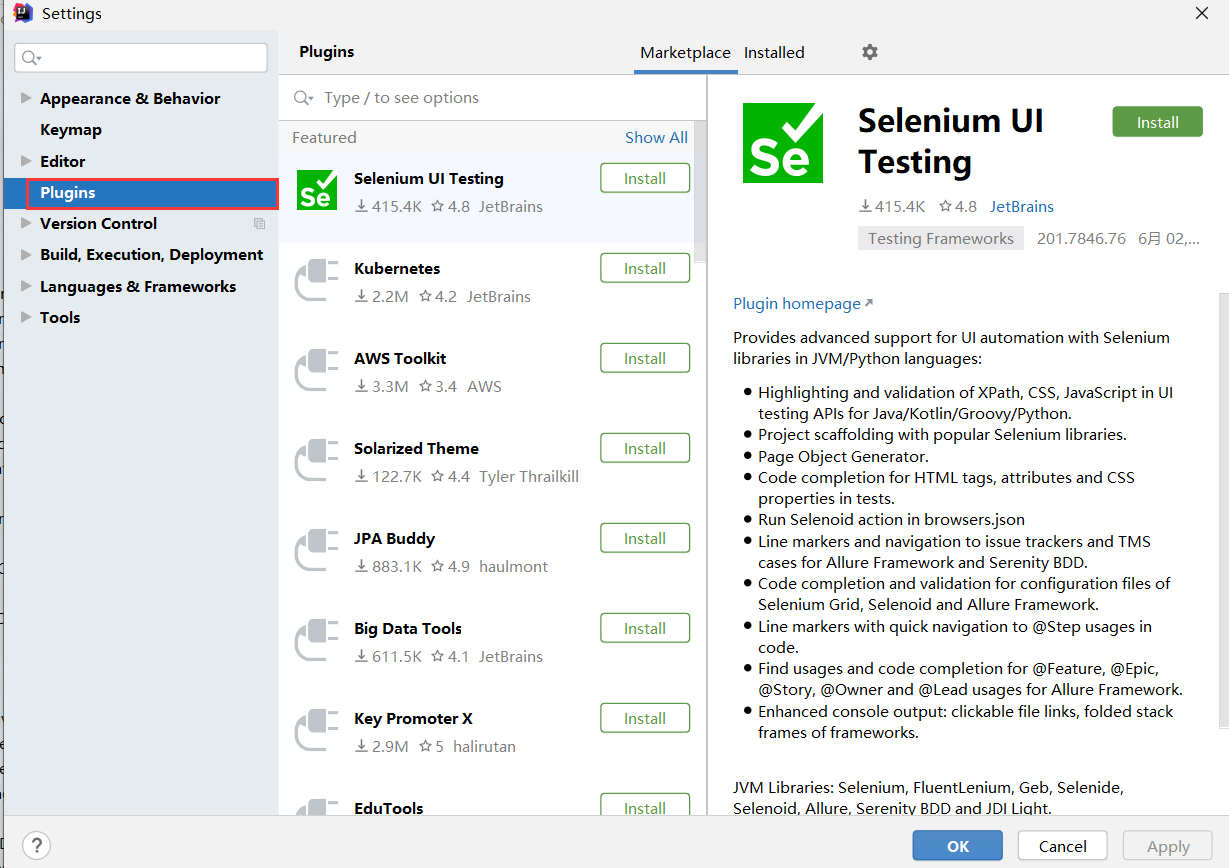
Task: Click the Featured section header
Action: [x=324, y=137]
